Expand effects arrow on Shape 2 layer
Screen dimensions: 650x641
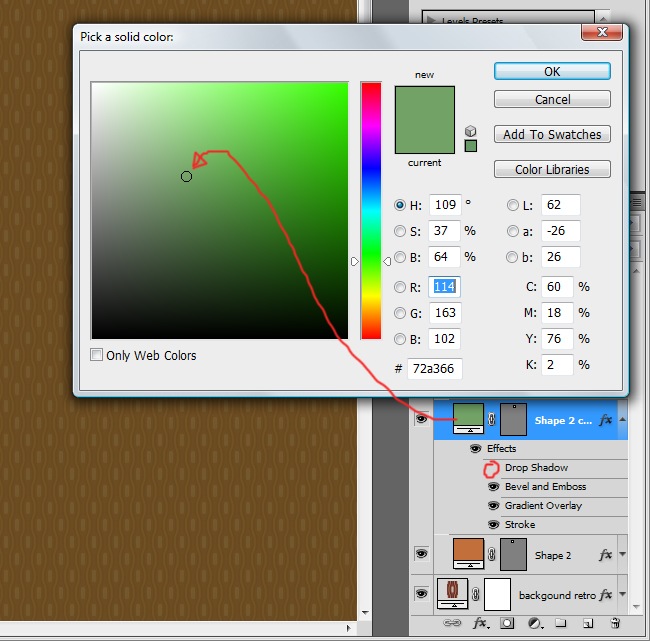[623, 554]
